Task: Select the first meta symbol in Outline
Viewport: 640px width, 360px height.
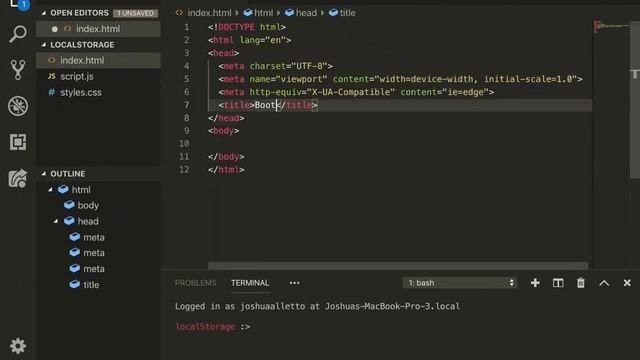Action: pos(93,237)
